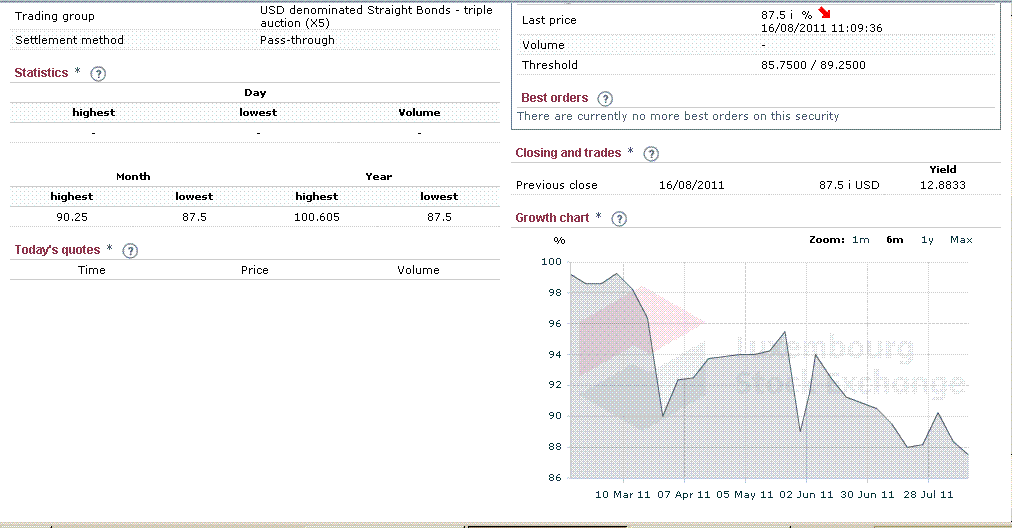The image size is (1012, 528).
Task: Select the 6m zoom option
Action: [x=894, y=240]
